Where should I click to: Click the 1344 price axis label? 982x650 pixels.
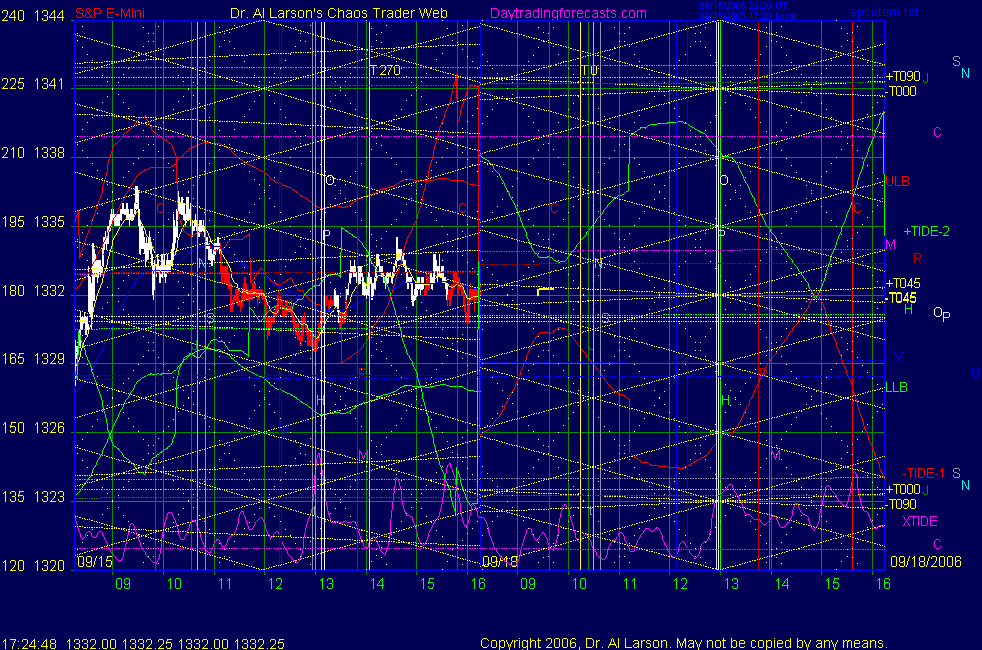click(49, 16)
